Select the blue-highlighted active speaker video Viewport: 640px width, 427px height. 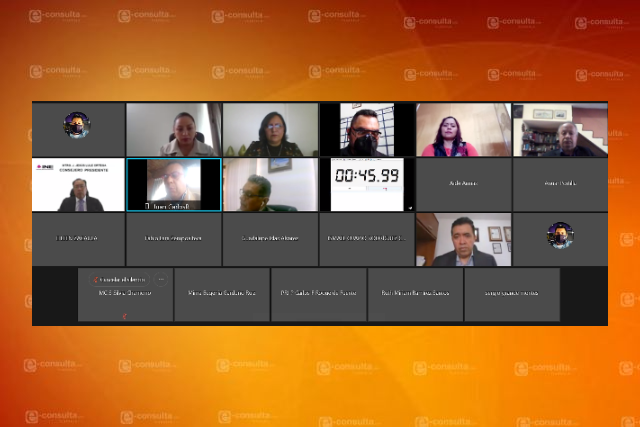click(174, 184)
